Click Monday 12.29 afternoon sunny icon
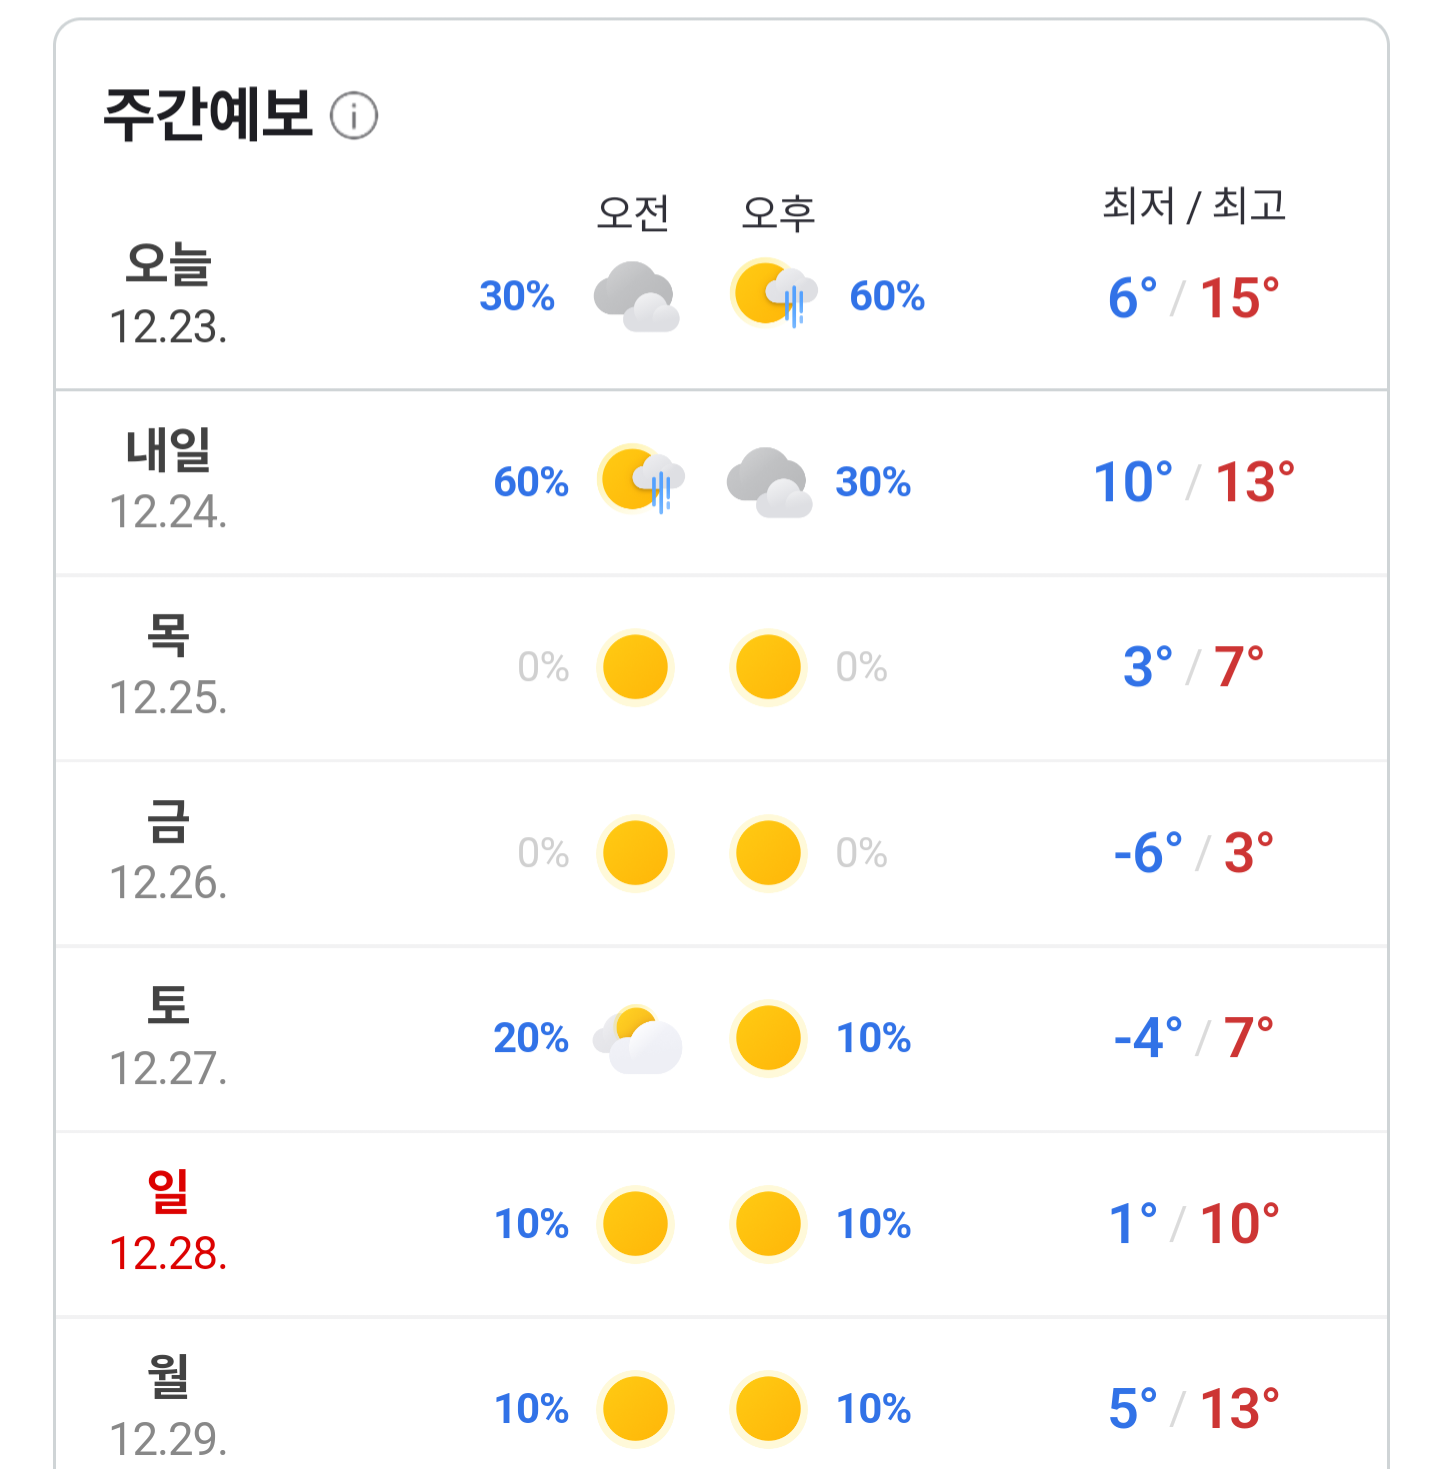Screen dimensions: 1440x1469 coord(768,1409)
